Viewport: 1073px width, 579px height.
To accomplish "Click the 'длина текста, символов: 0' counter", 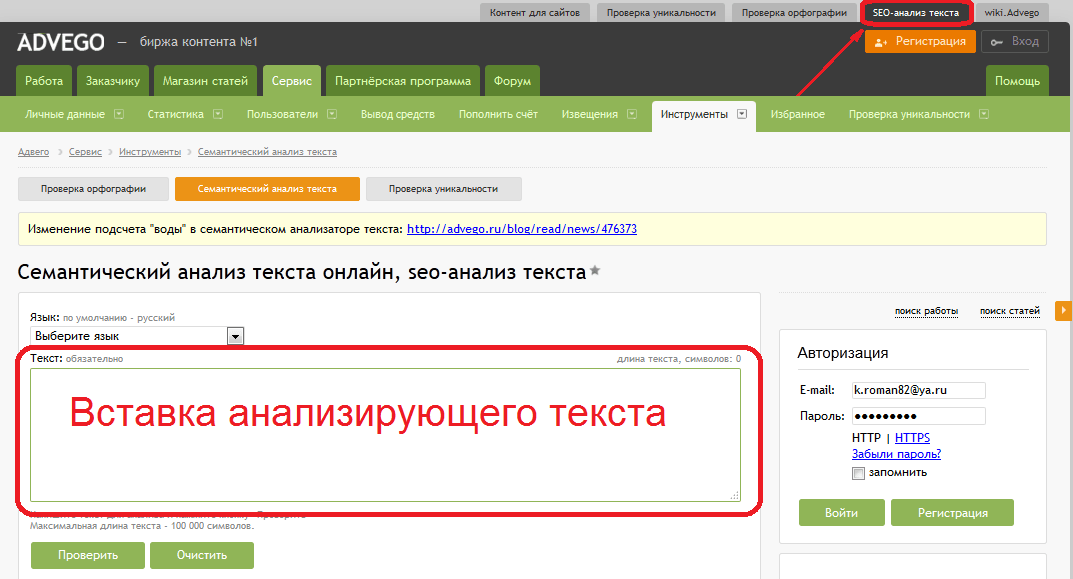I will click(x=679, y=359).
